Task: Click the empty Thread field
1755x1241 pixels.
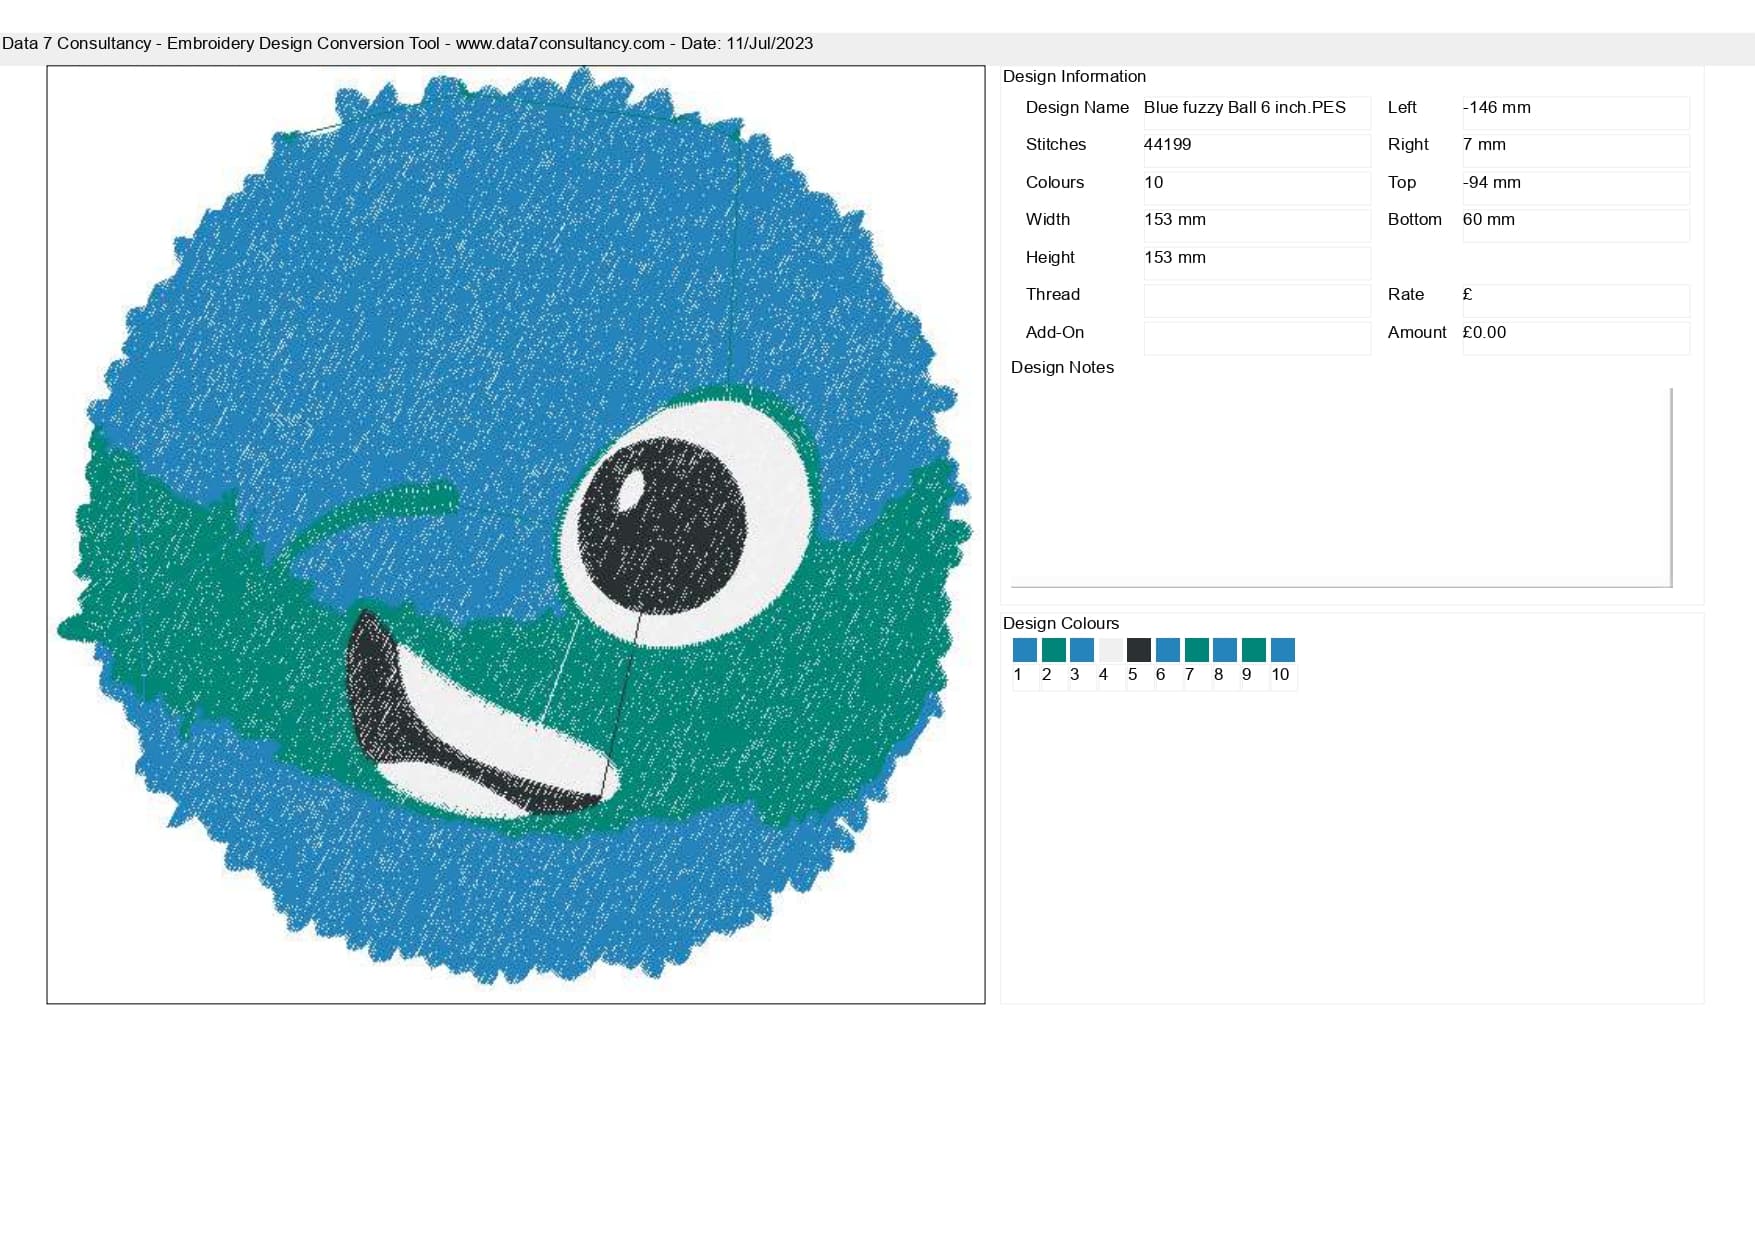Action: pyautogui.click(x=1256, y=300)
